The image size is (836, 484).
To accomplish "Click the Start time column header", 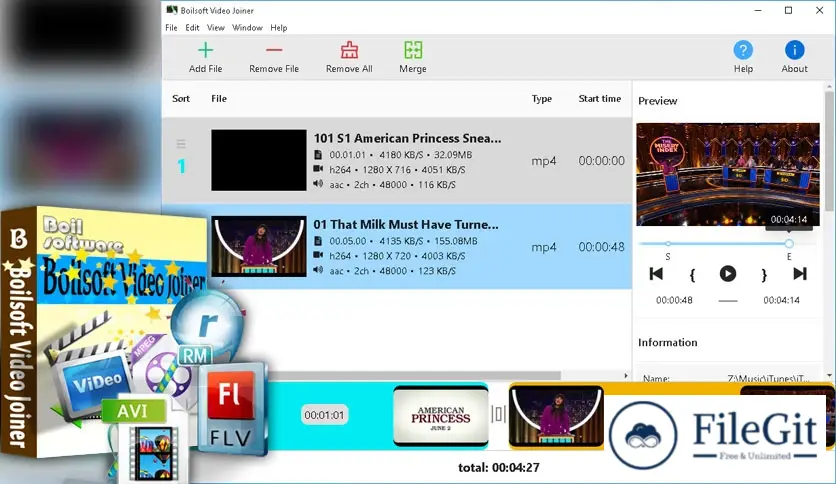I will (x=600, y=99).
